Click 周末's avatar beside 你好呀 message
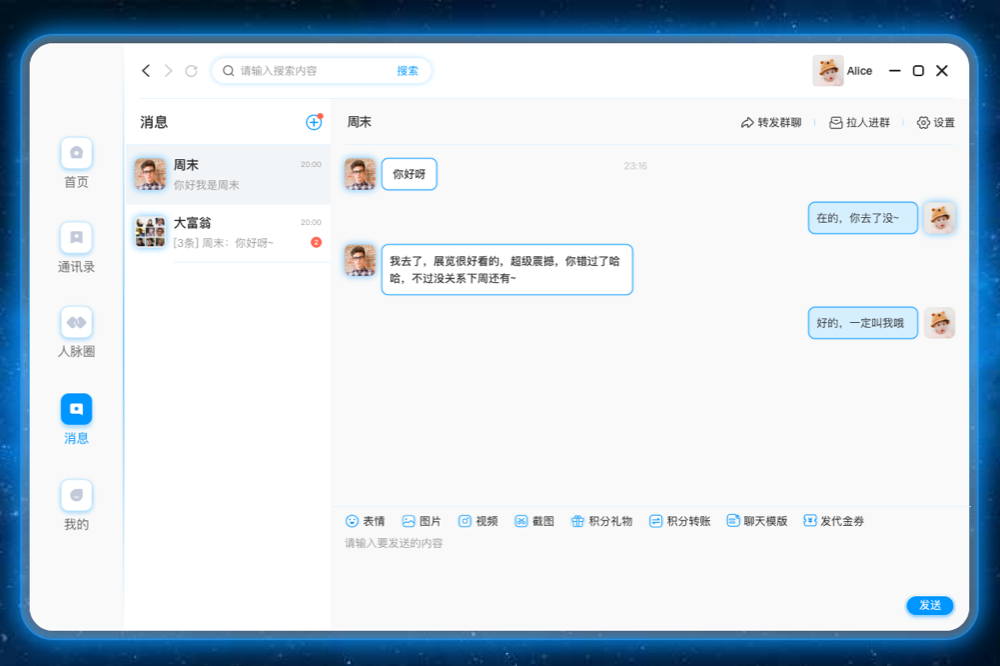This screenshot has height=666, width=1000. tap(360, 174)
